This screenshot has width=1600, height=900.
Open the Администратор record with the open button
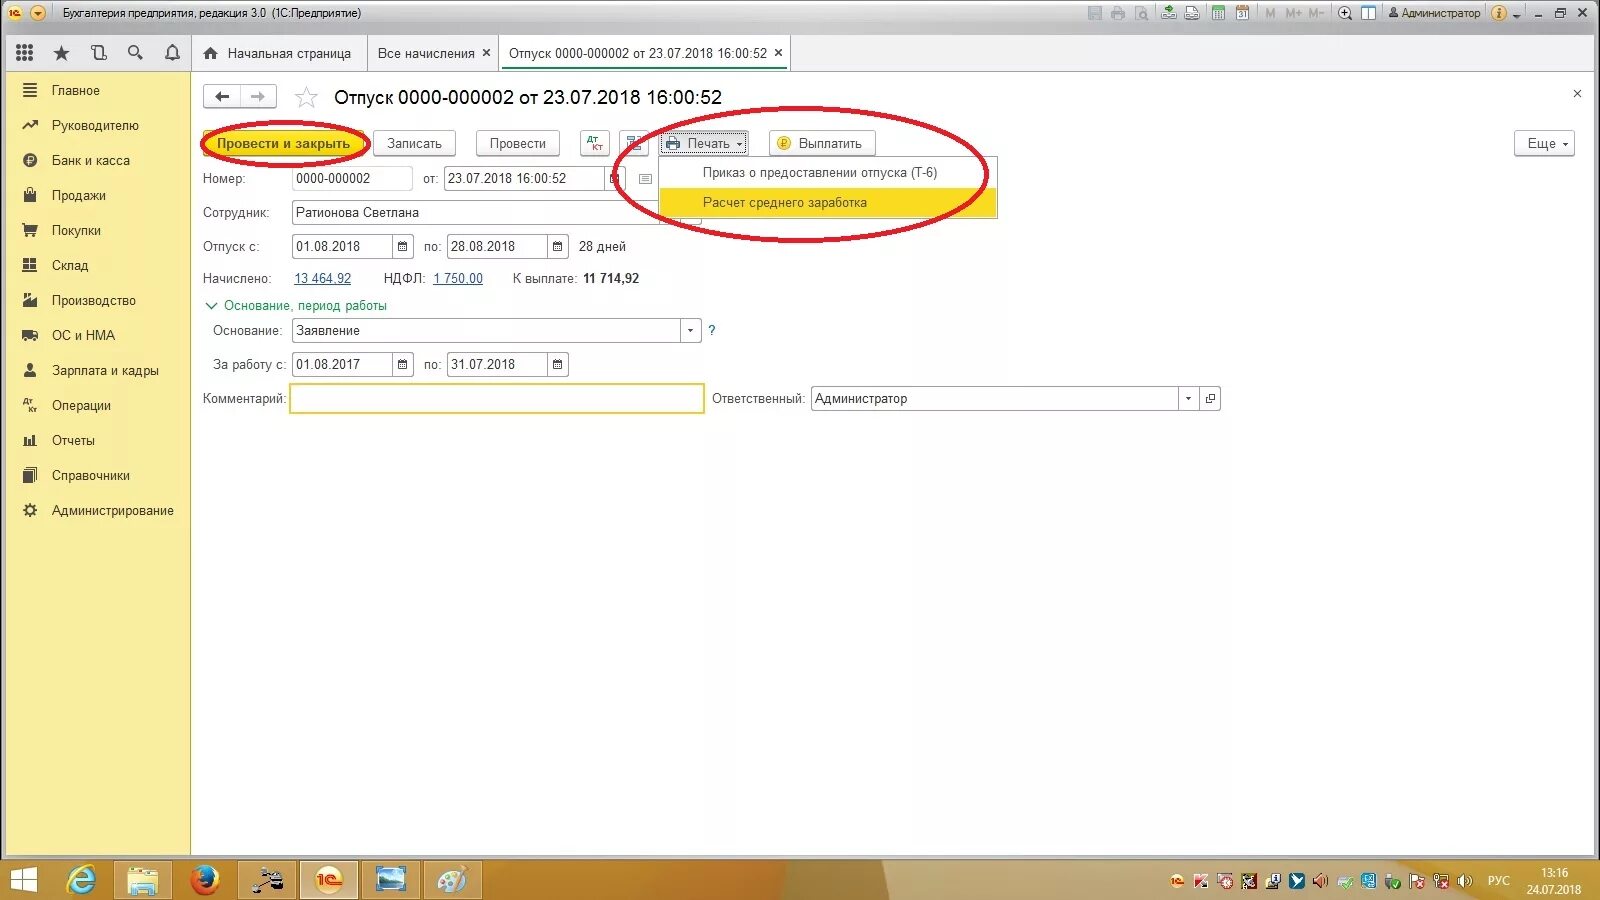pyautogui.click(x=1210, y=398)
